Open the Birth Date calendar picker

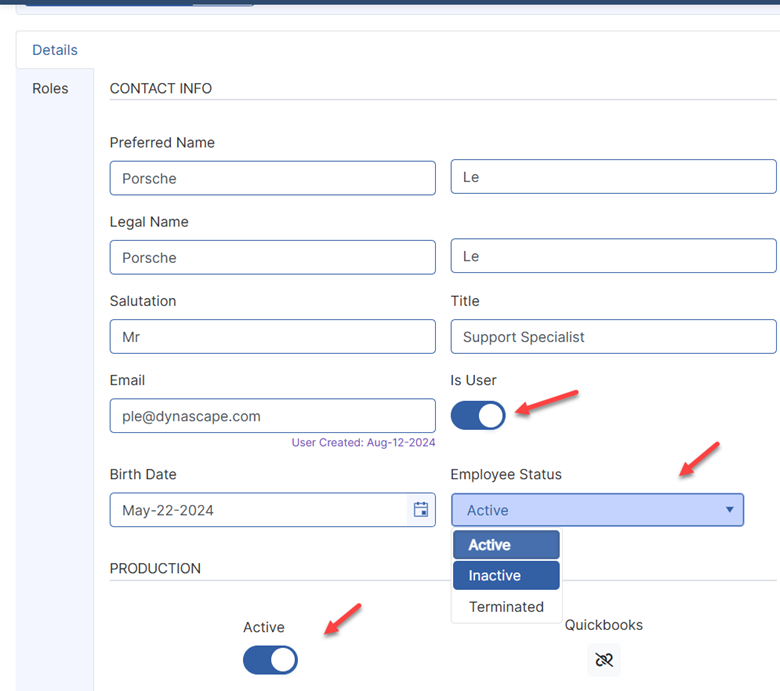421,510
